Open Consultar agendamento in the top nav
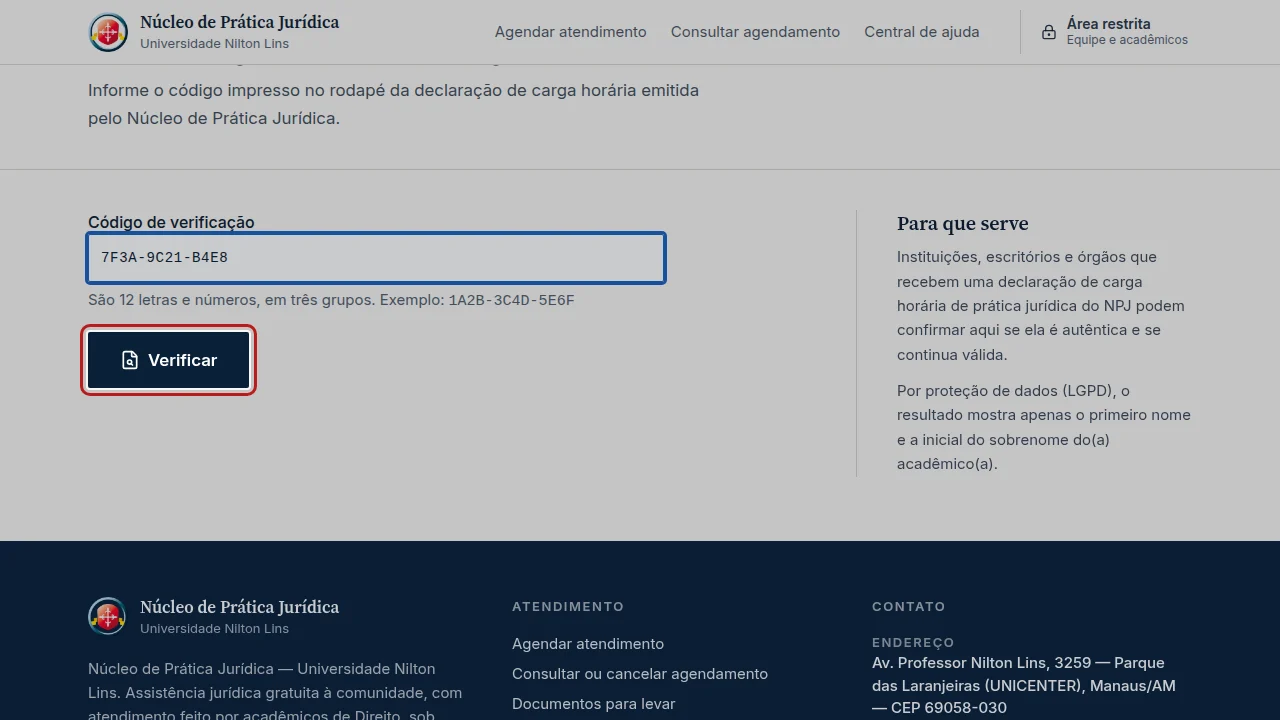The height and width of the screenshot is (720, 1280). pos(755,32)
